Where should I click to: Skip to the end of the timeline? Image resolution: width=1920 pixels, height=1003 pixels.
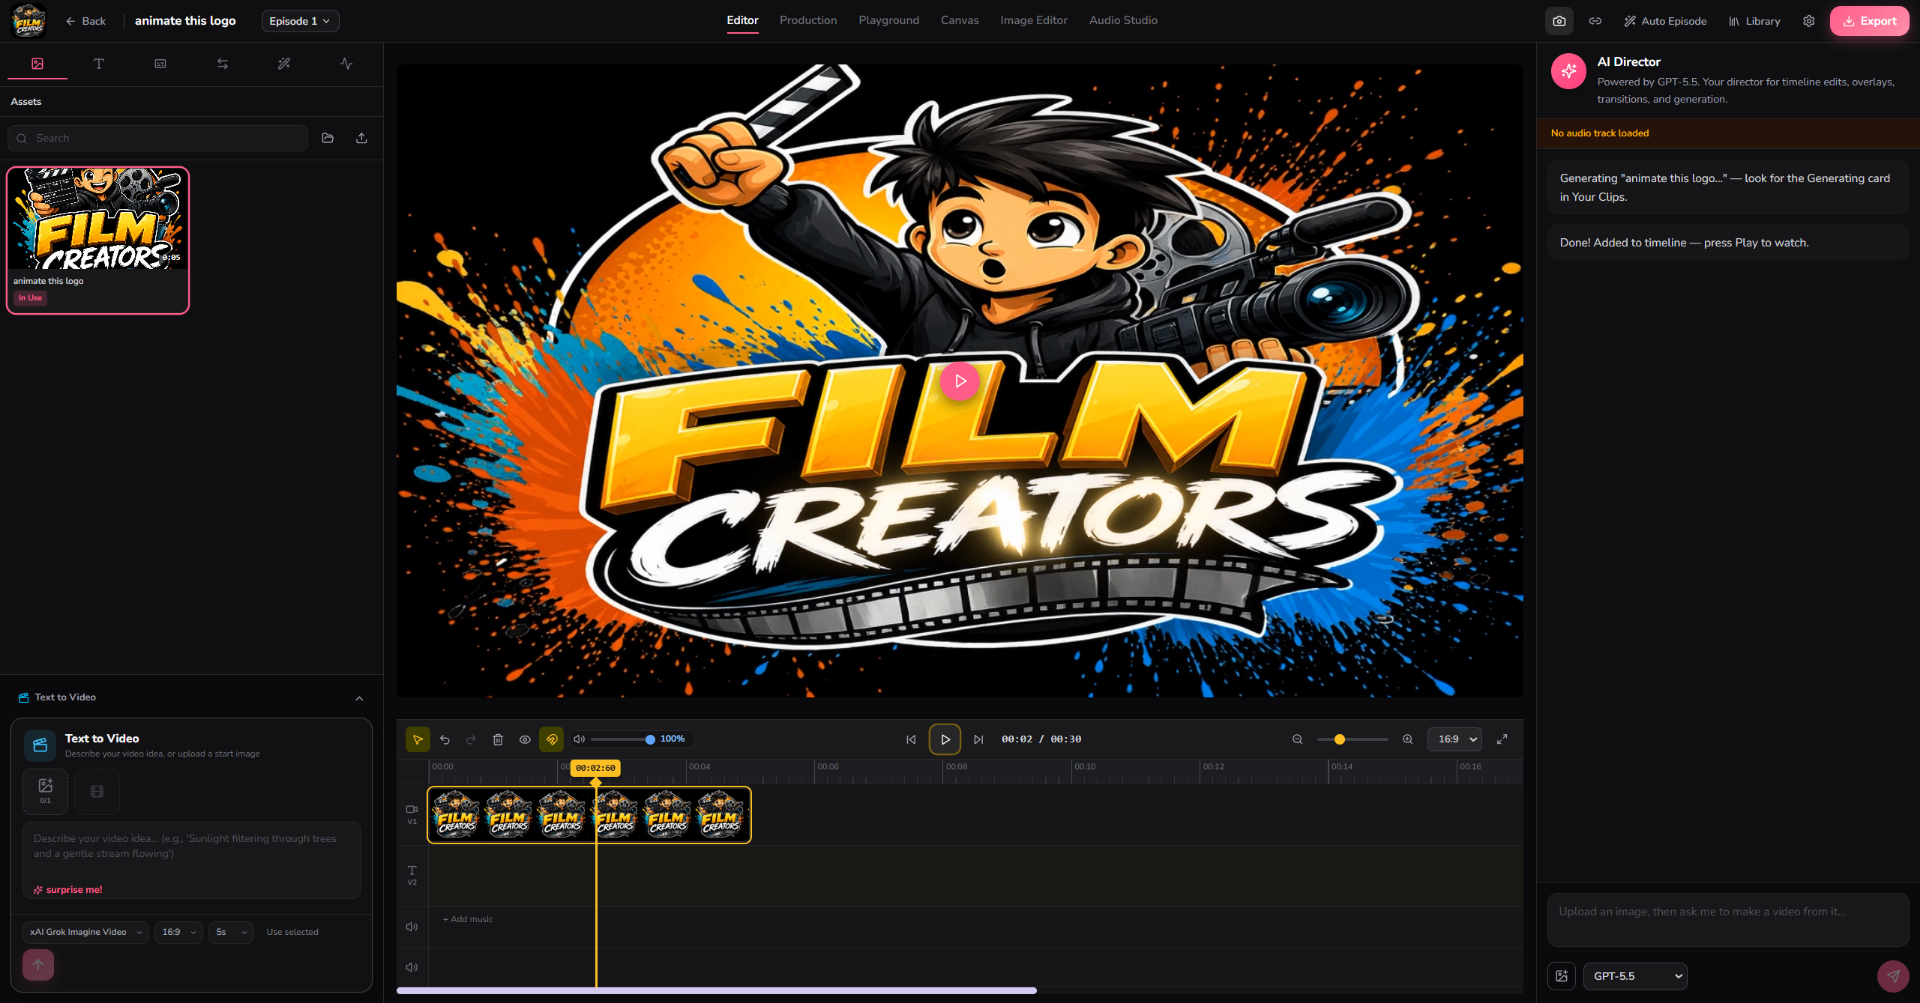[979, 740]
